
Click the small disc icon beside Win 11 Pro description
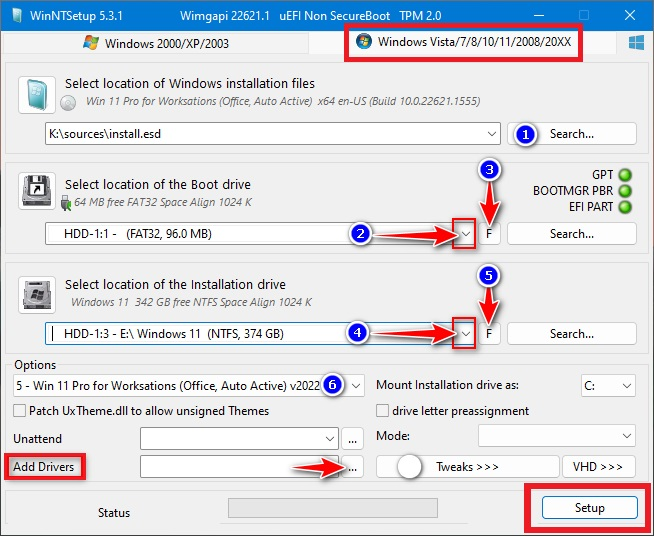point(68,103)
